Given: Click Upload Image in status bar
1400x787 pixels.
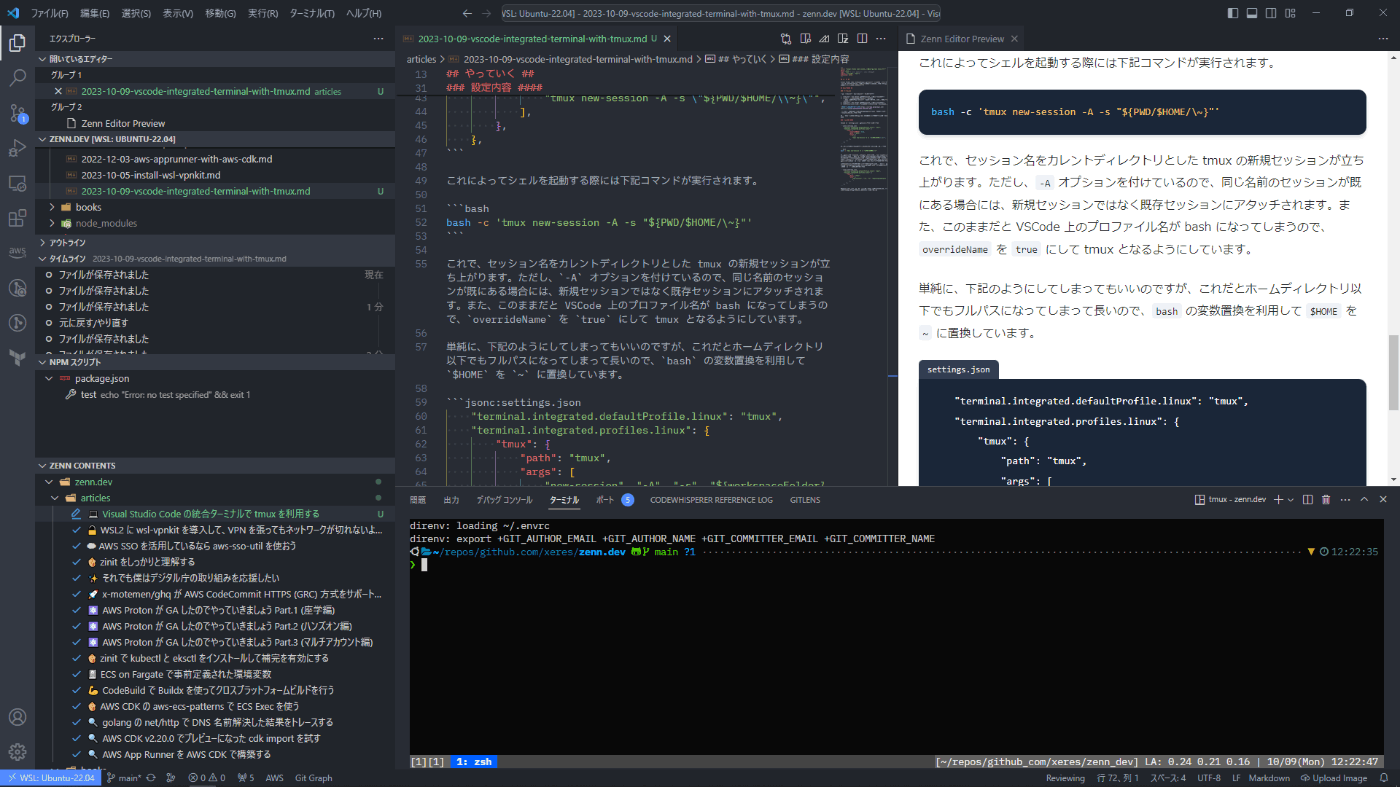Looking at the screenshot, I should [1333, 778].
